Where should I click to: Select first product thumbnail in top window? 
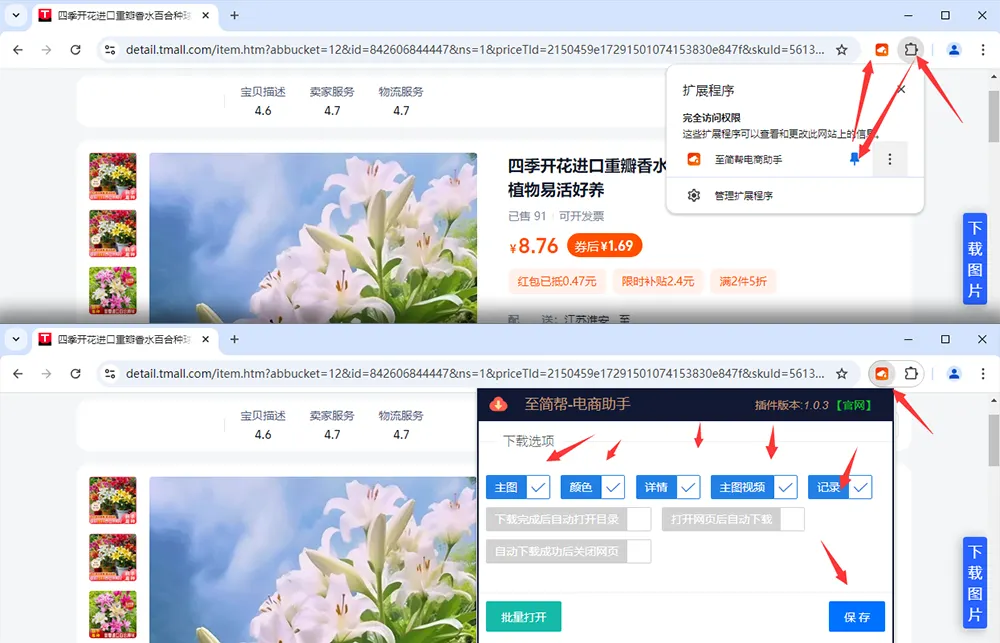tap(113, 176)
